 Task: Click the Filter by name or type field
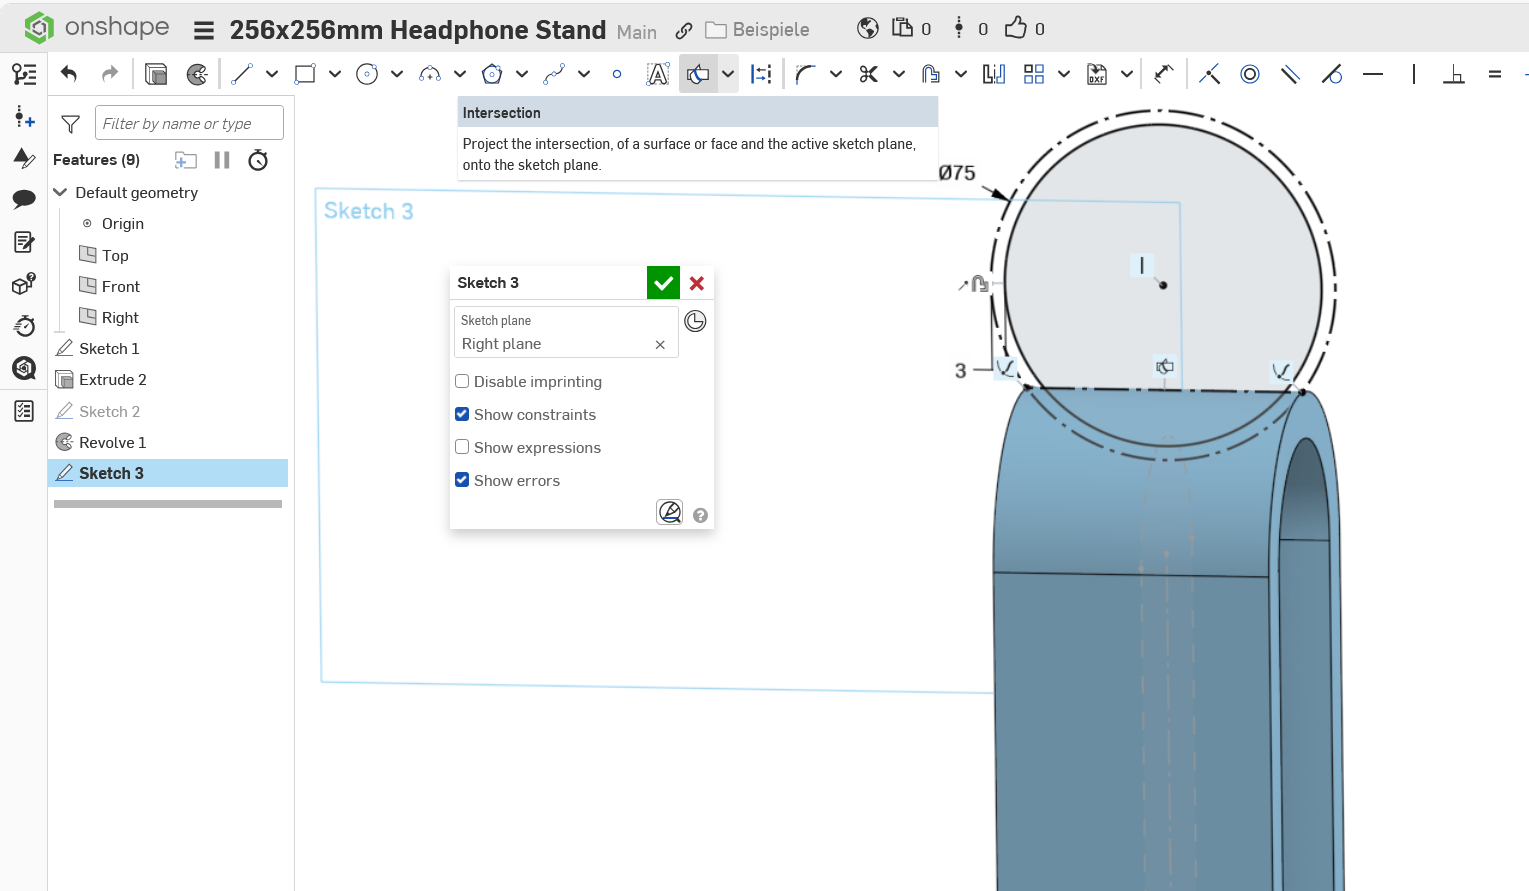point(189,123)
